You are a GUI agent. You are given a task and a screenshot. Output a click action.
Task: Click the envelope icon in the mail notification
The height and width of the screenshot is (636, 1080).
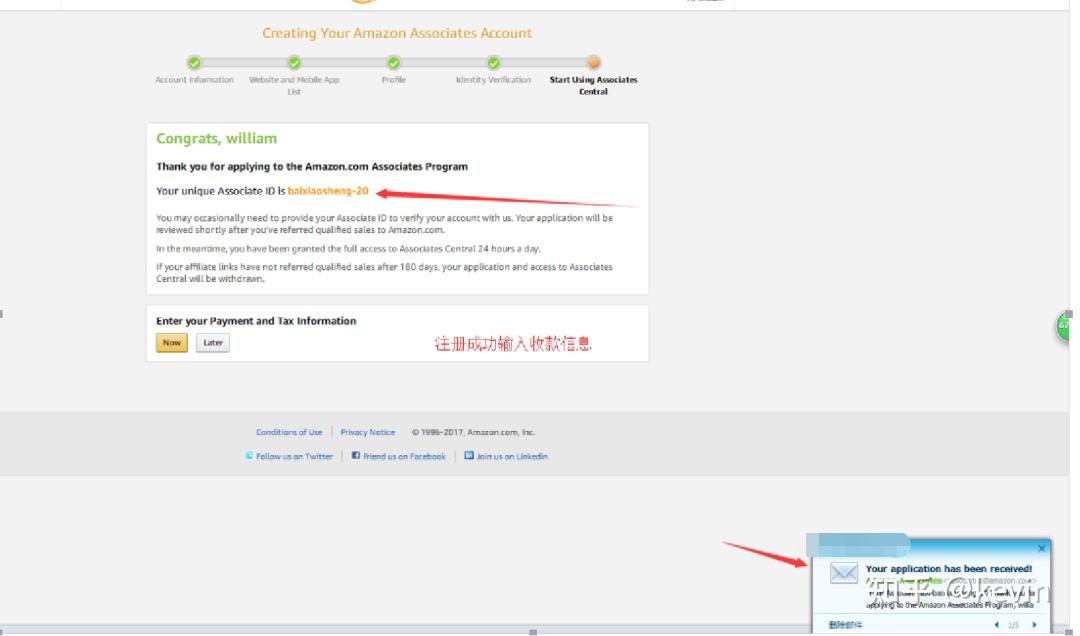[x=844, y=573]
